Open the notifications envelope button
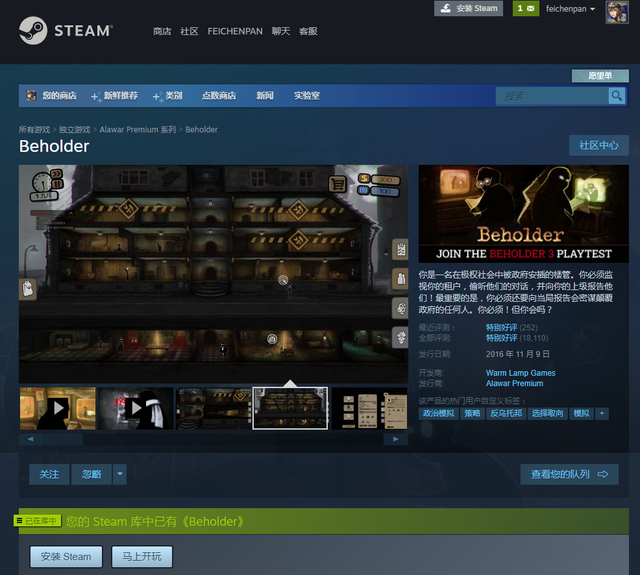The image size is (640, 575). pos(526,9)
